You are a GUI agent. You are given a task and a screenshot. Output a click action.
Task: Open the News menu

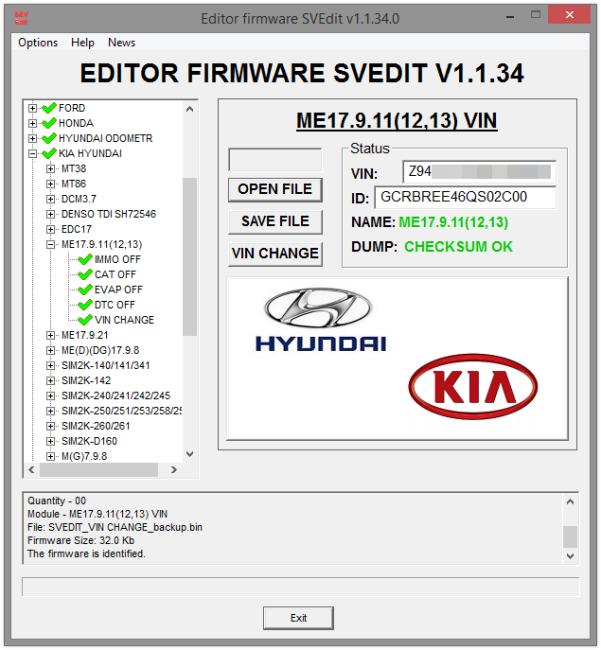121,43
